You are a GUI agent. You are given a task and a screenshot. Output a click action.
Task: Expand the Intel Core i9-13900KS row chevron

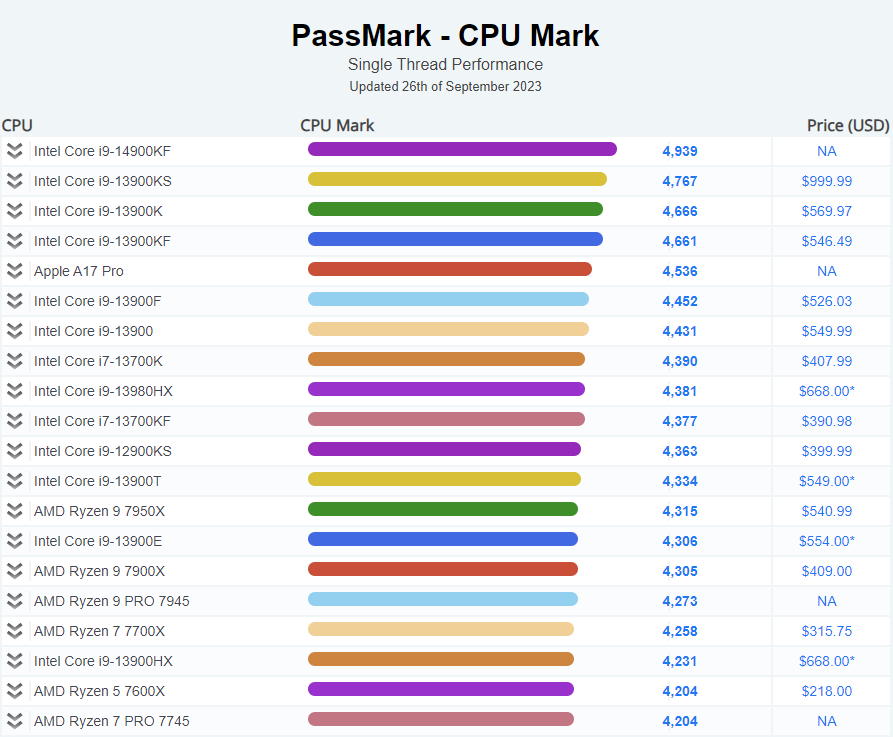(15, 181)
